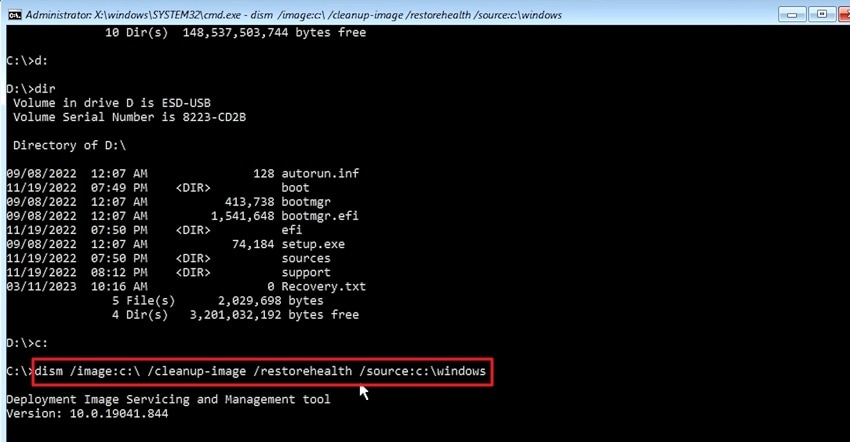The height and width of the screenshot is (442, 850).
Task: Click the cmd.exe icon in title bar
Action: 15,15
